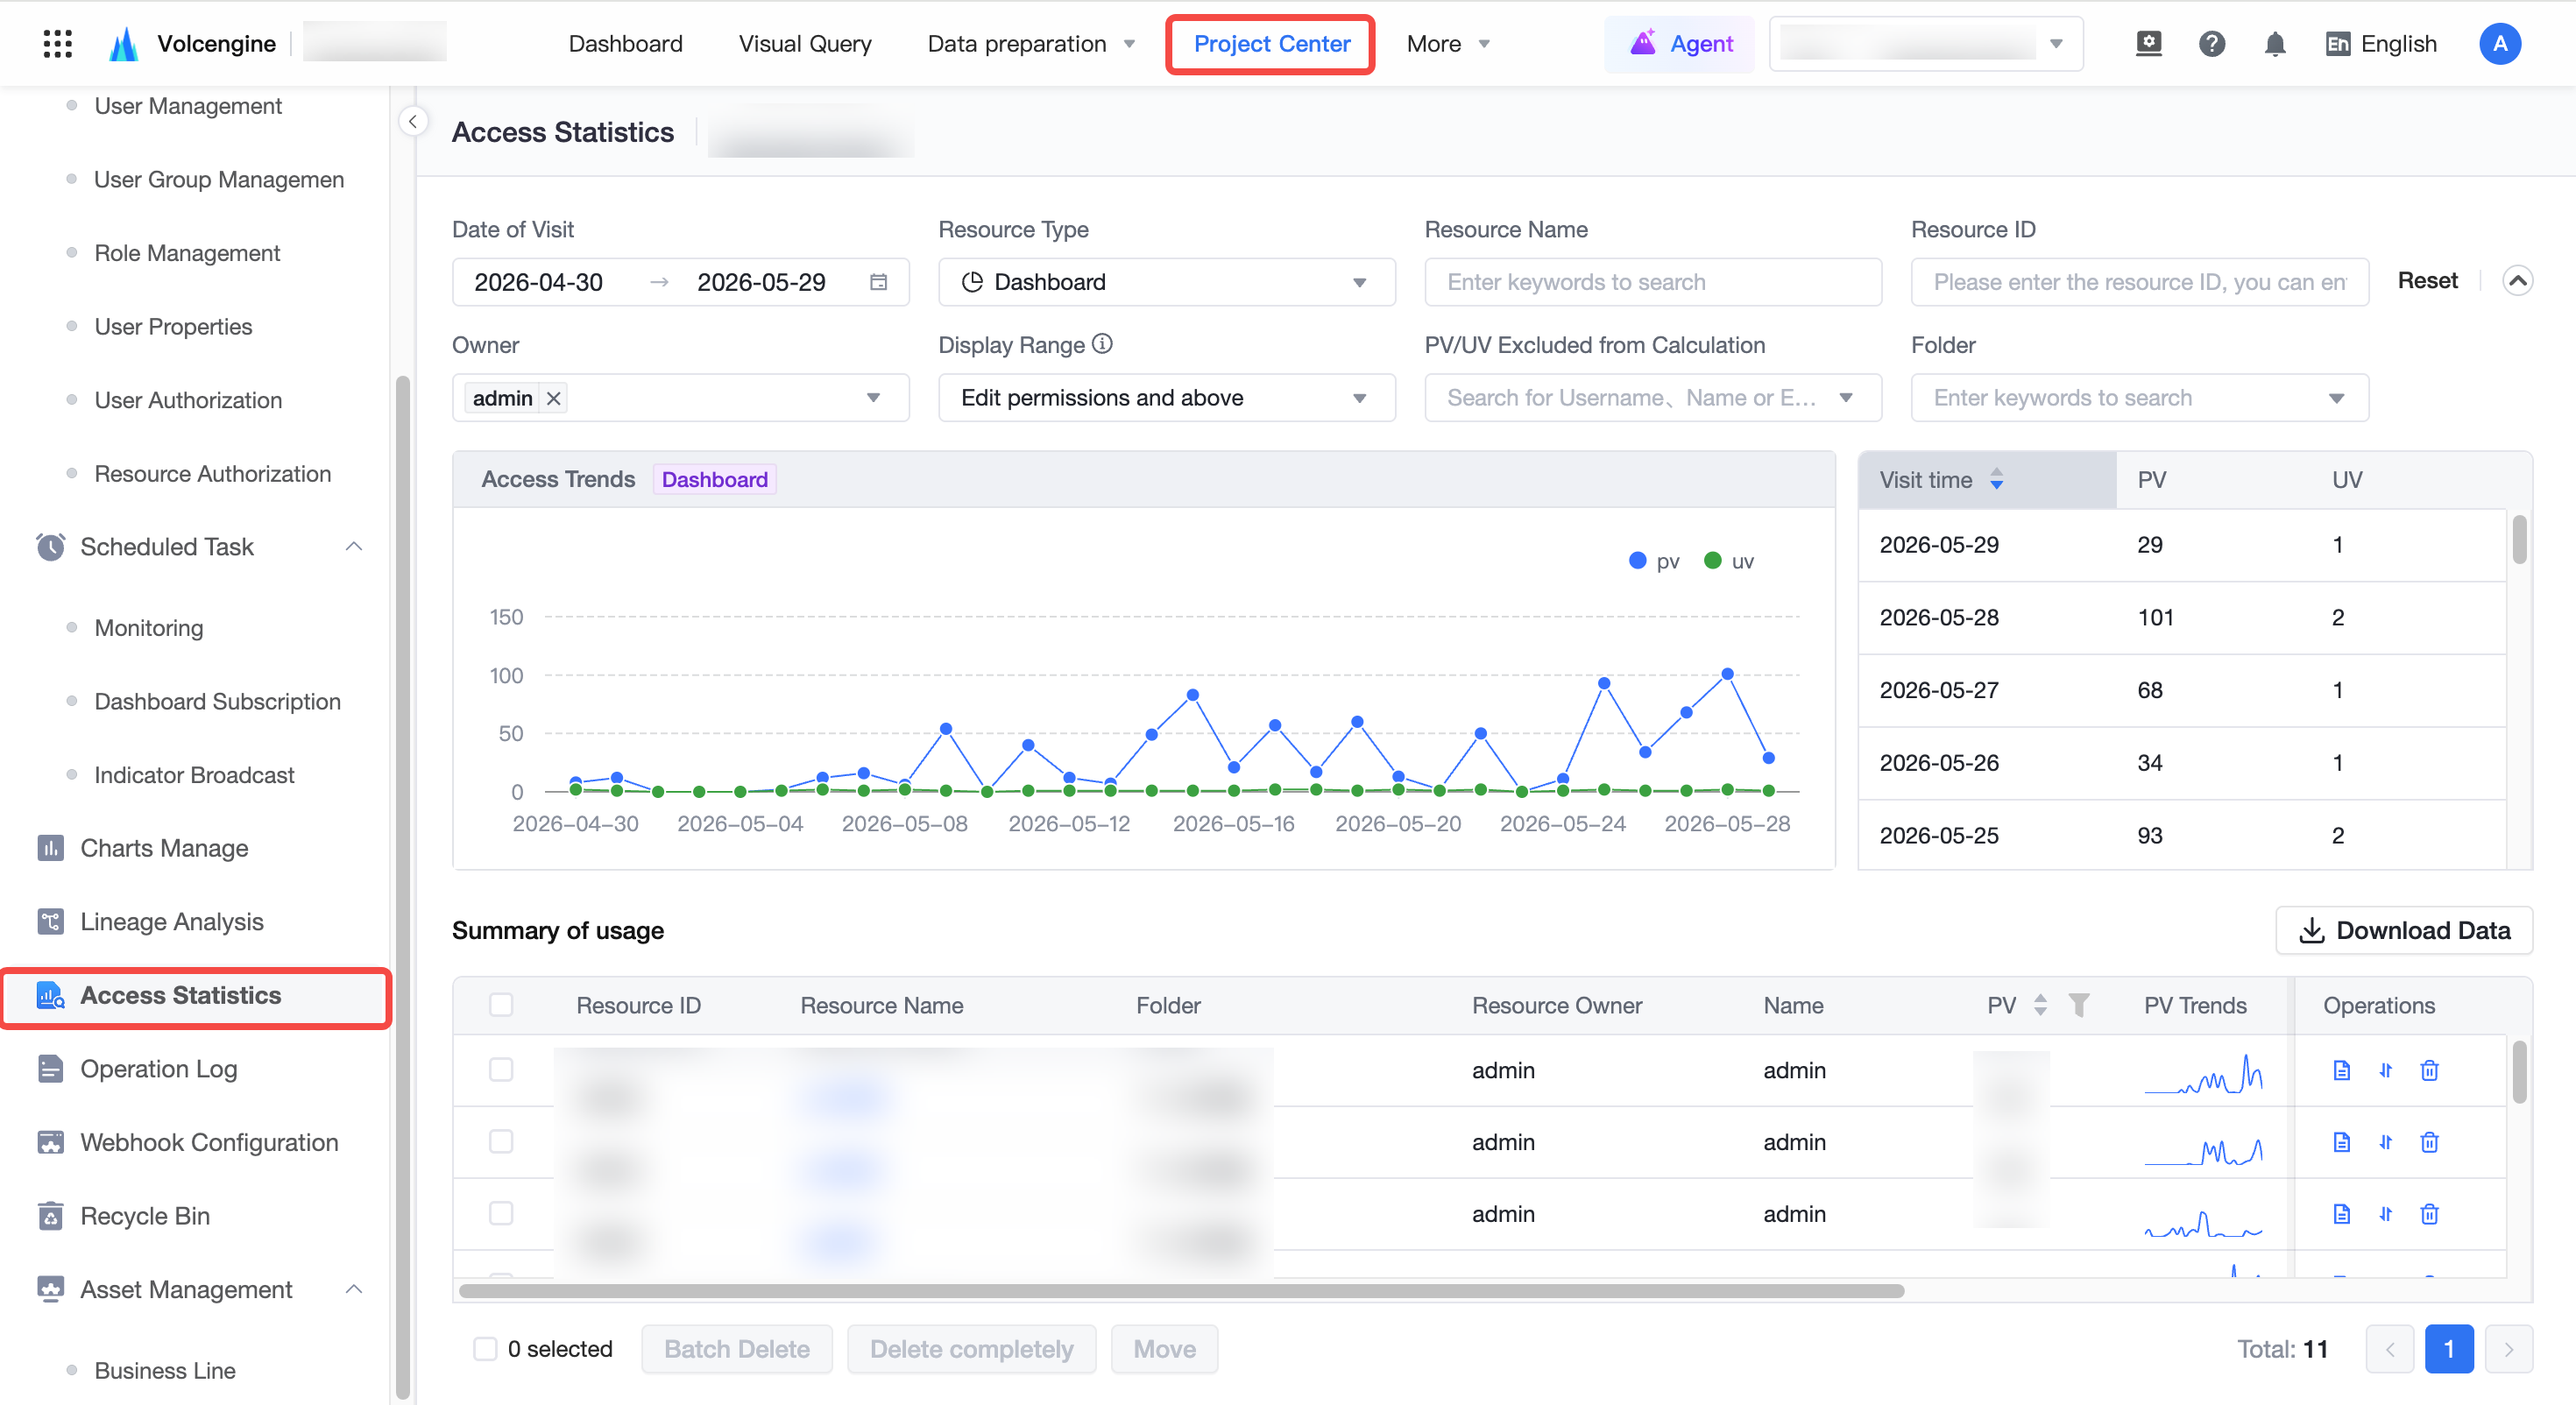Delete first row using trash icon
The height and width of the screenshot is (1405, 2576).
pos(2429,1070)
